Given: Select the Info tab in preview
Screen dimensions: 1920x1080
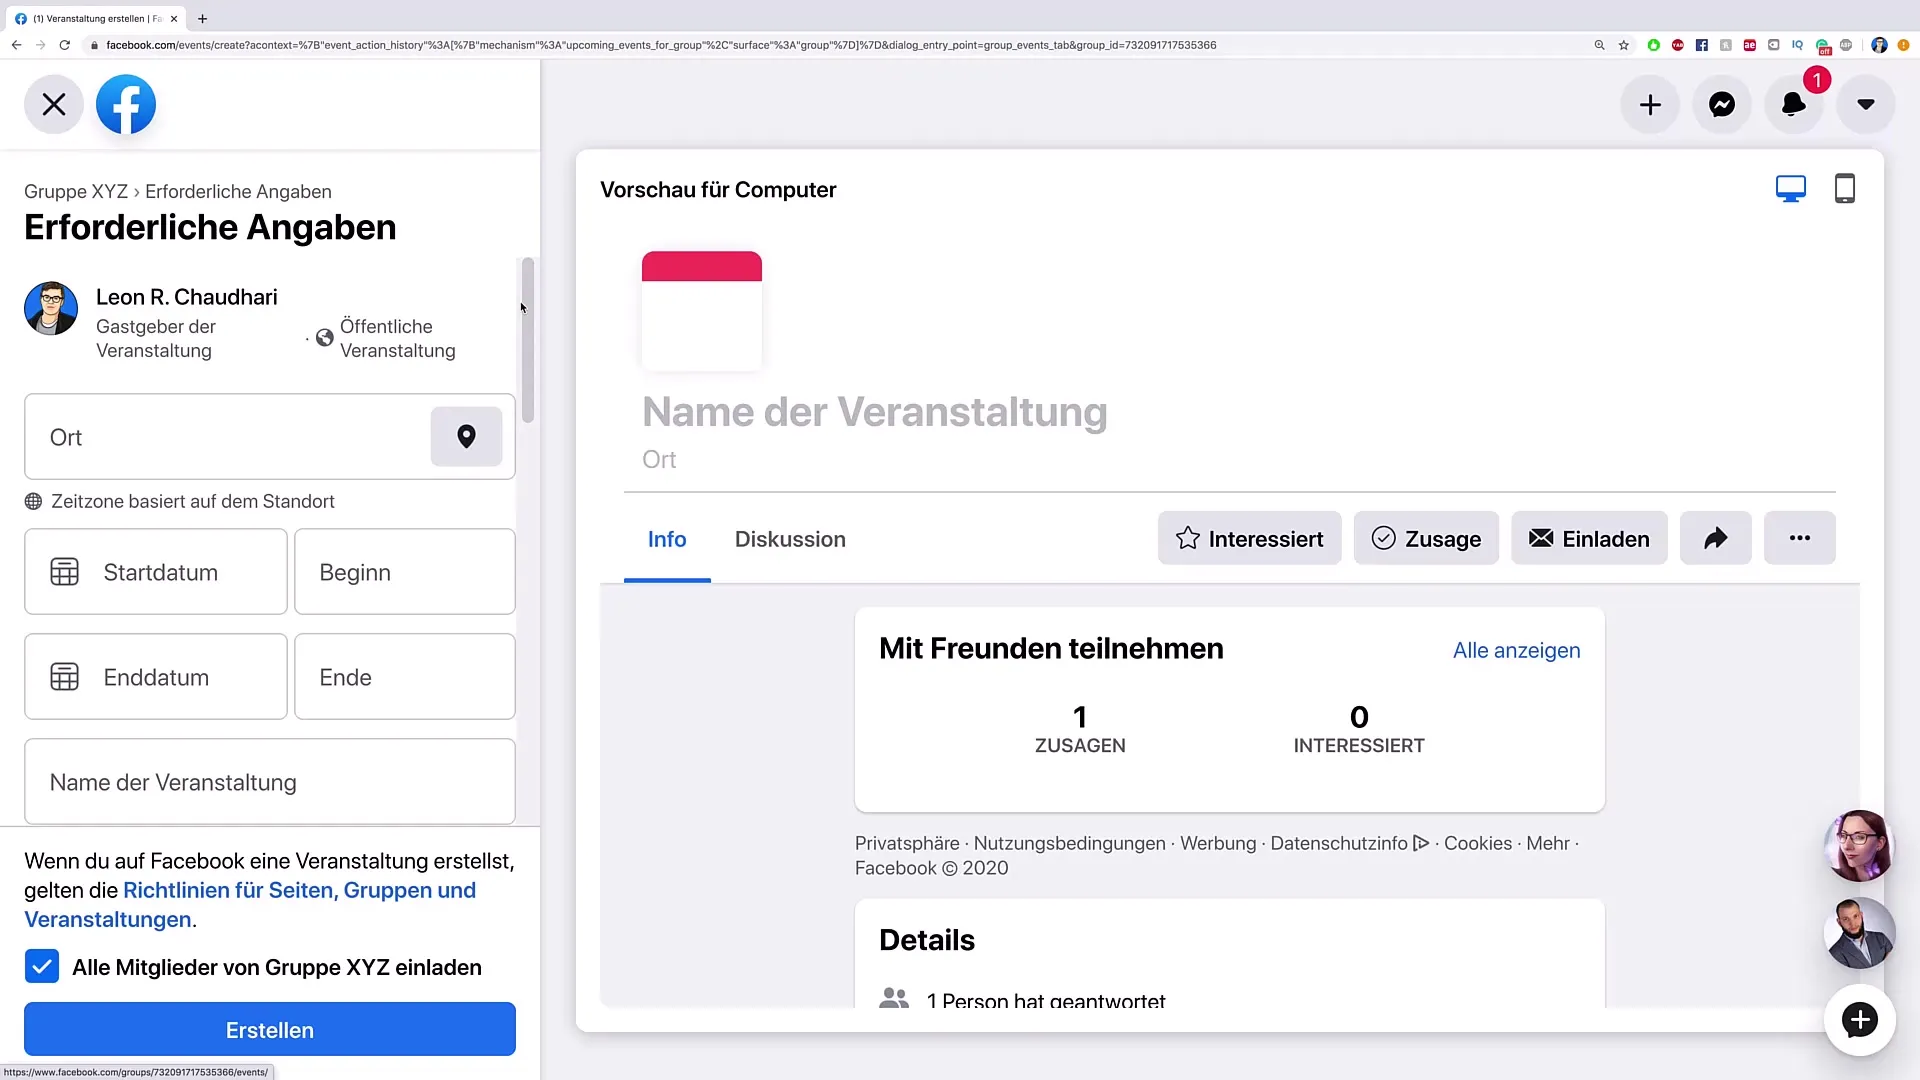Looking at the screenshot, I should (667, 540).
